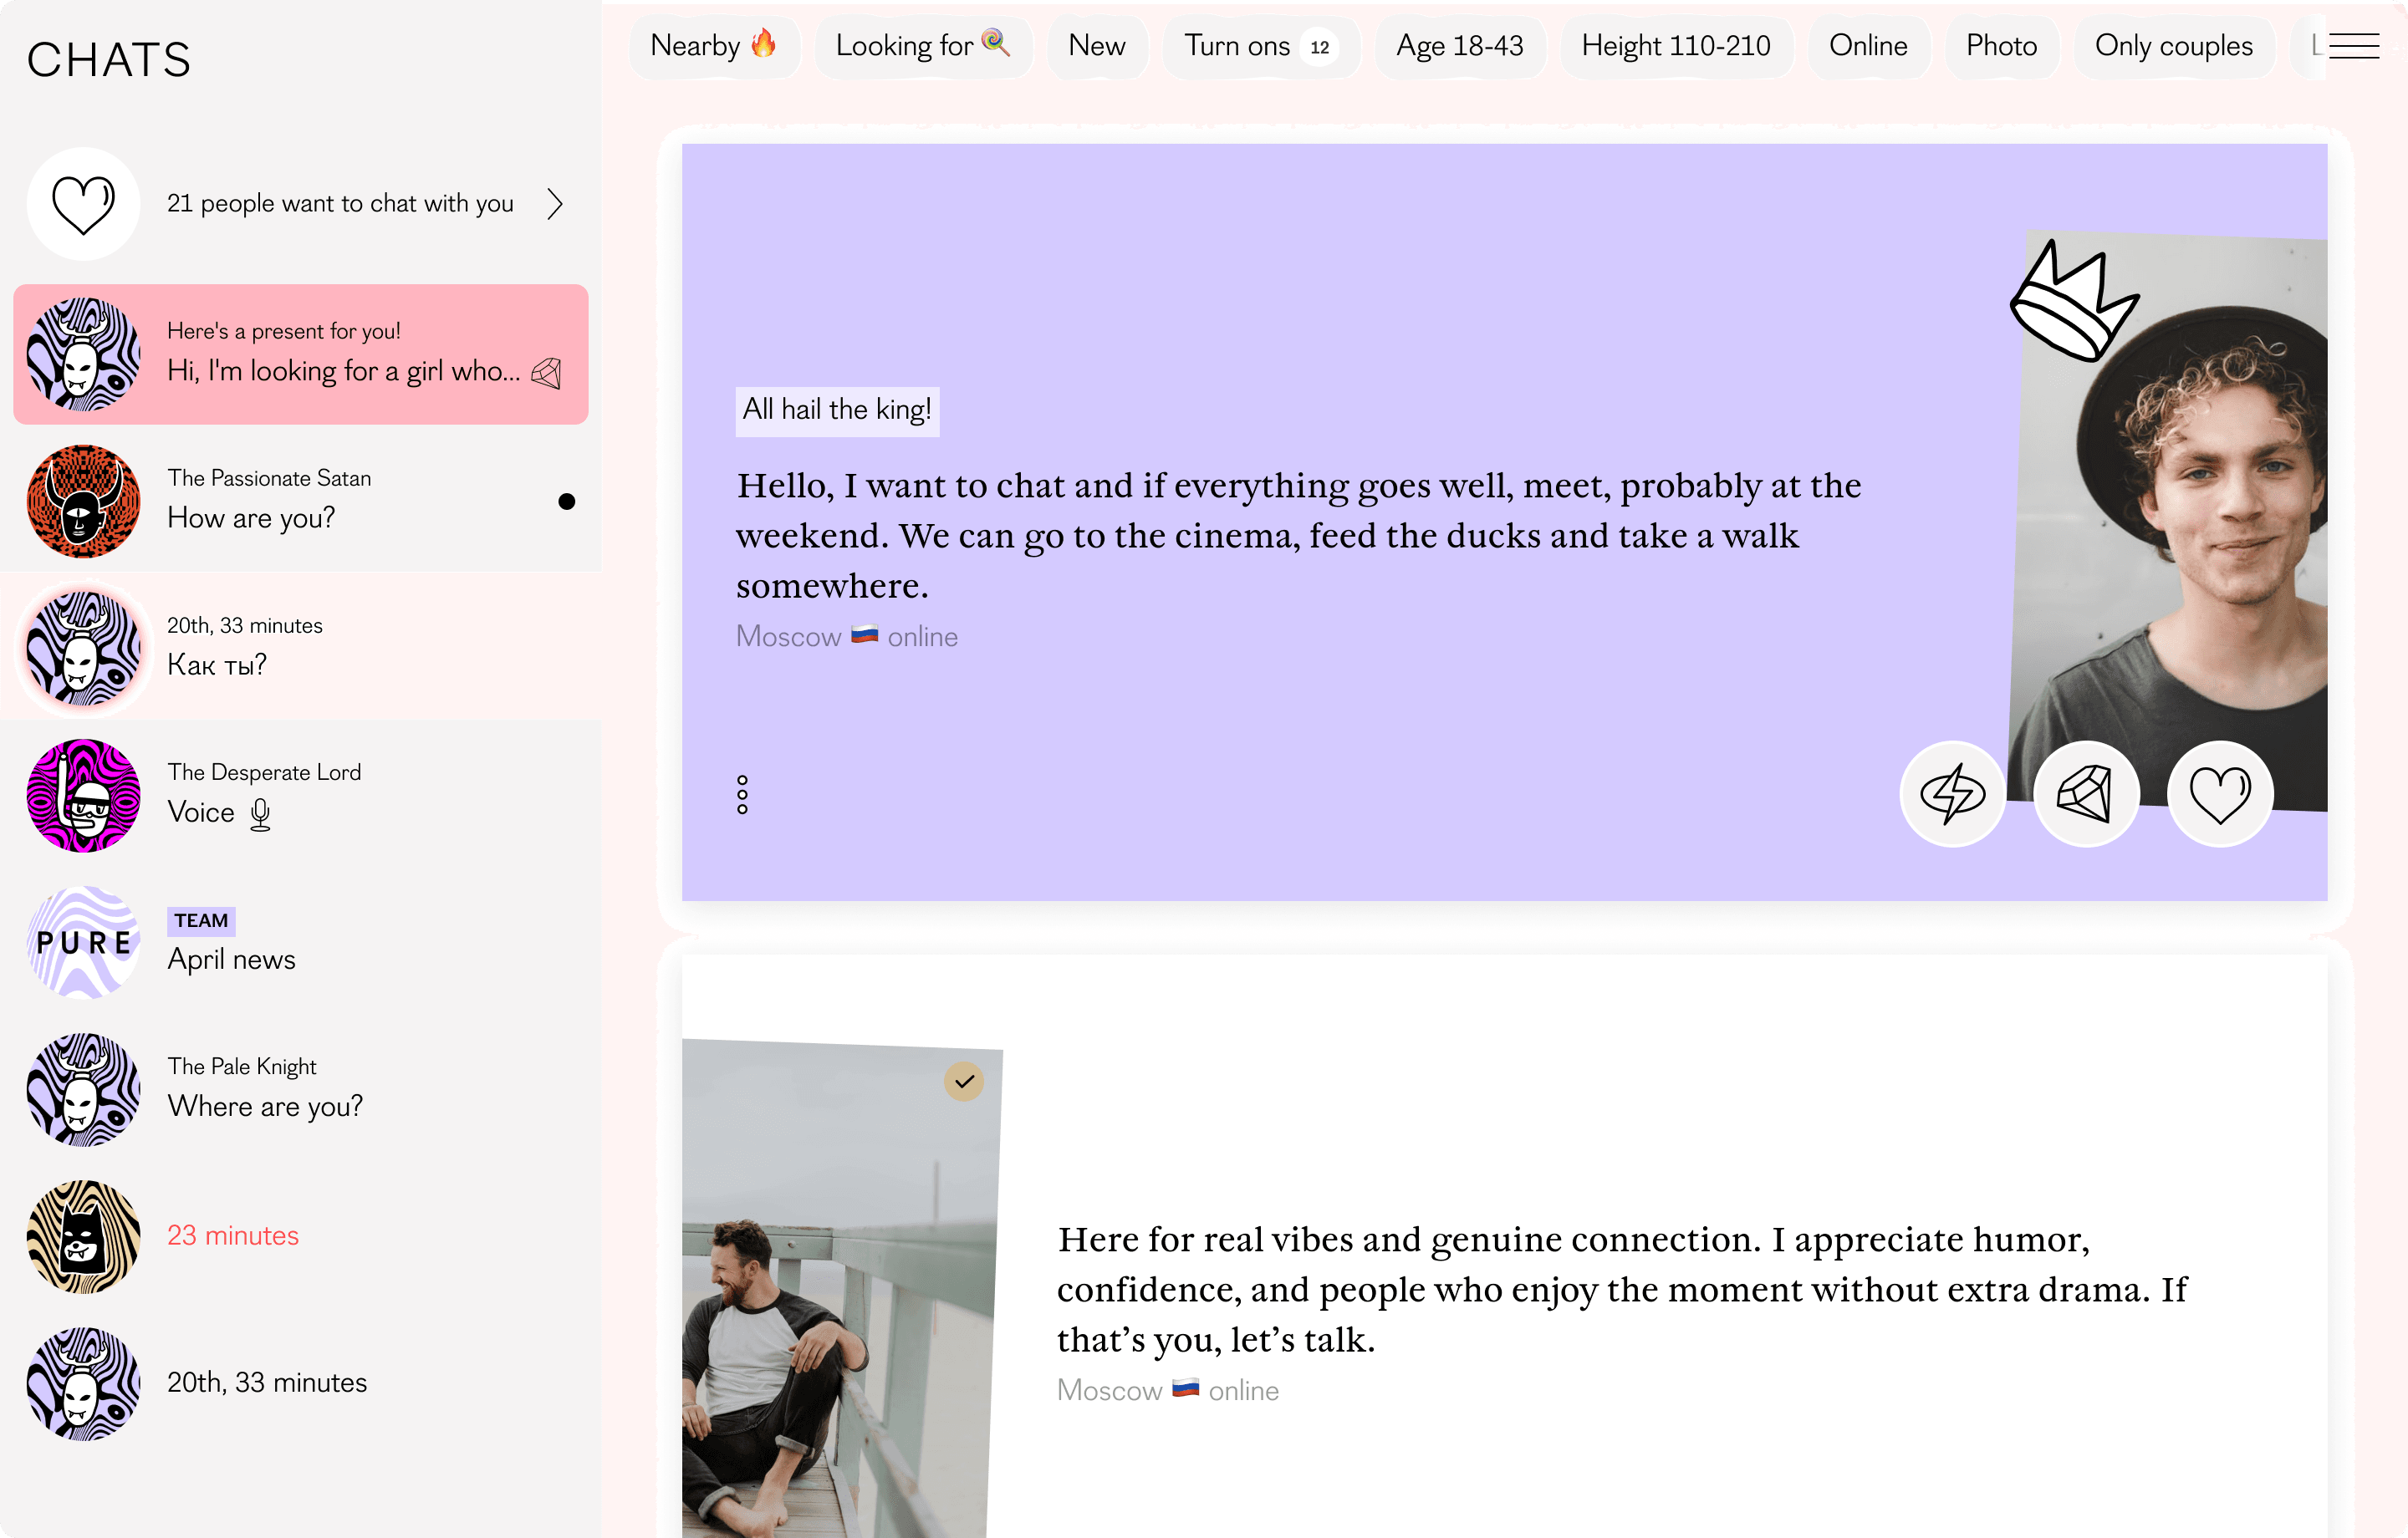Image resolution: width=2408 pixels, height=1538 pixels.
Task: Select the Nearby filter tab
Action: tap(714, 46)
